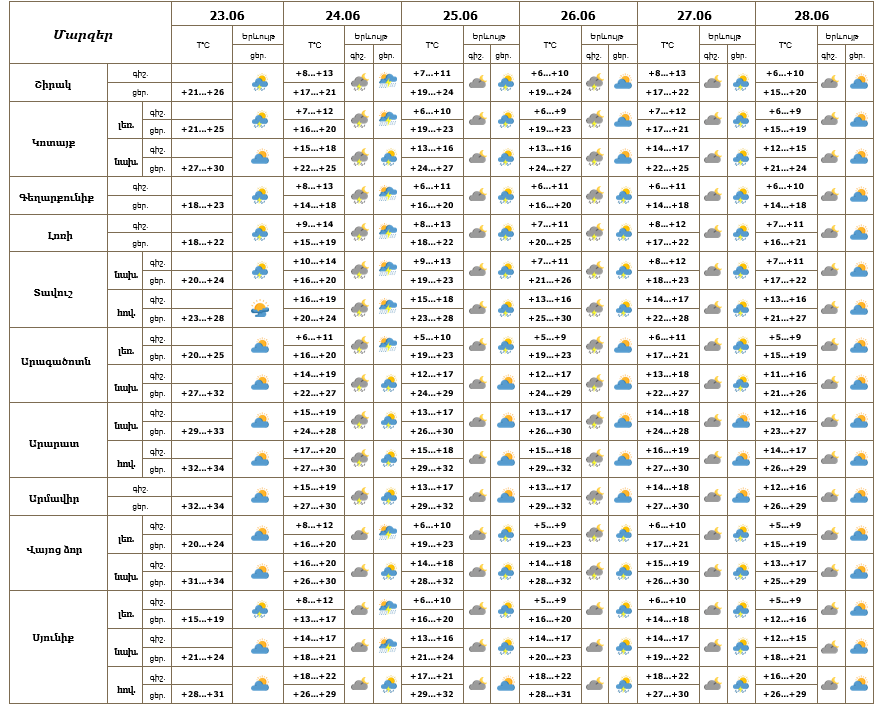Click Արագածոտն լեռ. 25.06 night temperature +5...+10
This screenshot has height=707, width=880.
click(432, 337)
